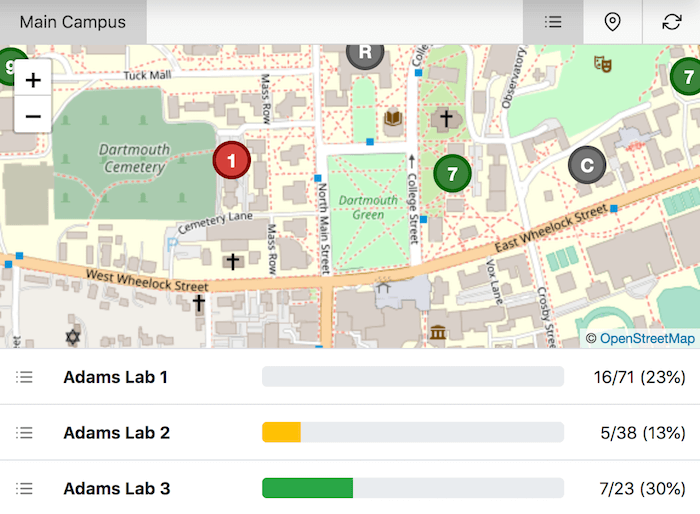Screen dimensions: 700x514
Task: Click the map location pin icon
Action: coord(612,22)
